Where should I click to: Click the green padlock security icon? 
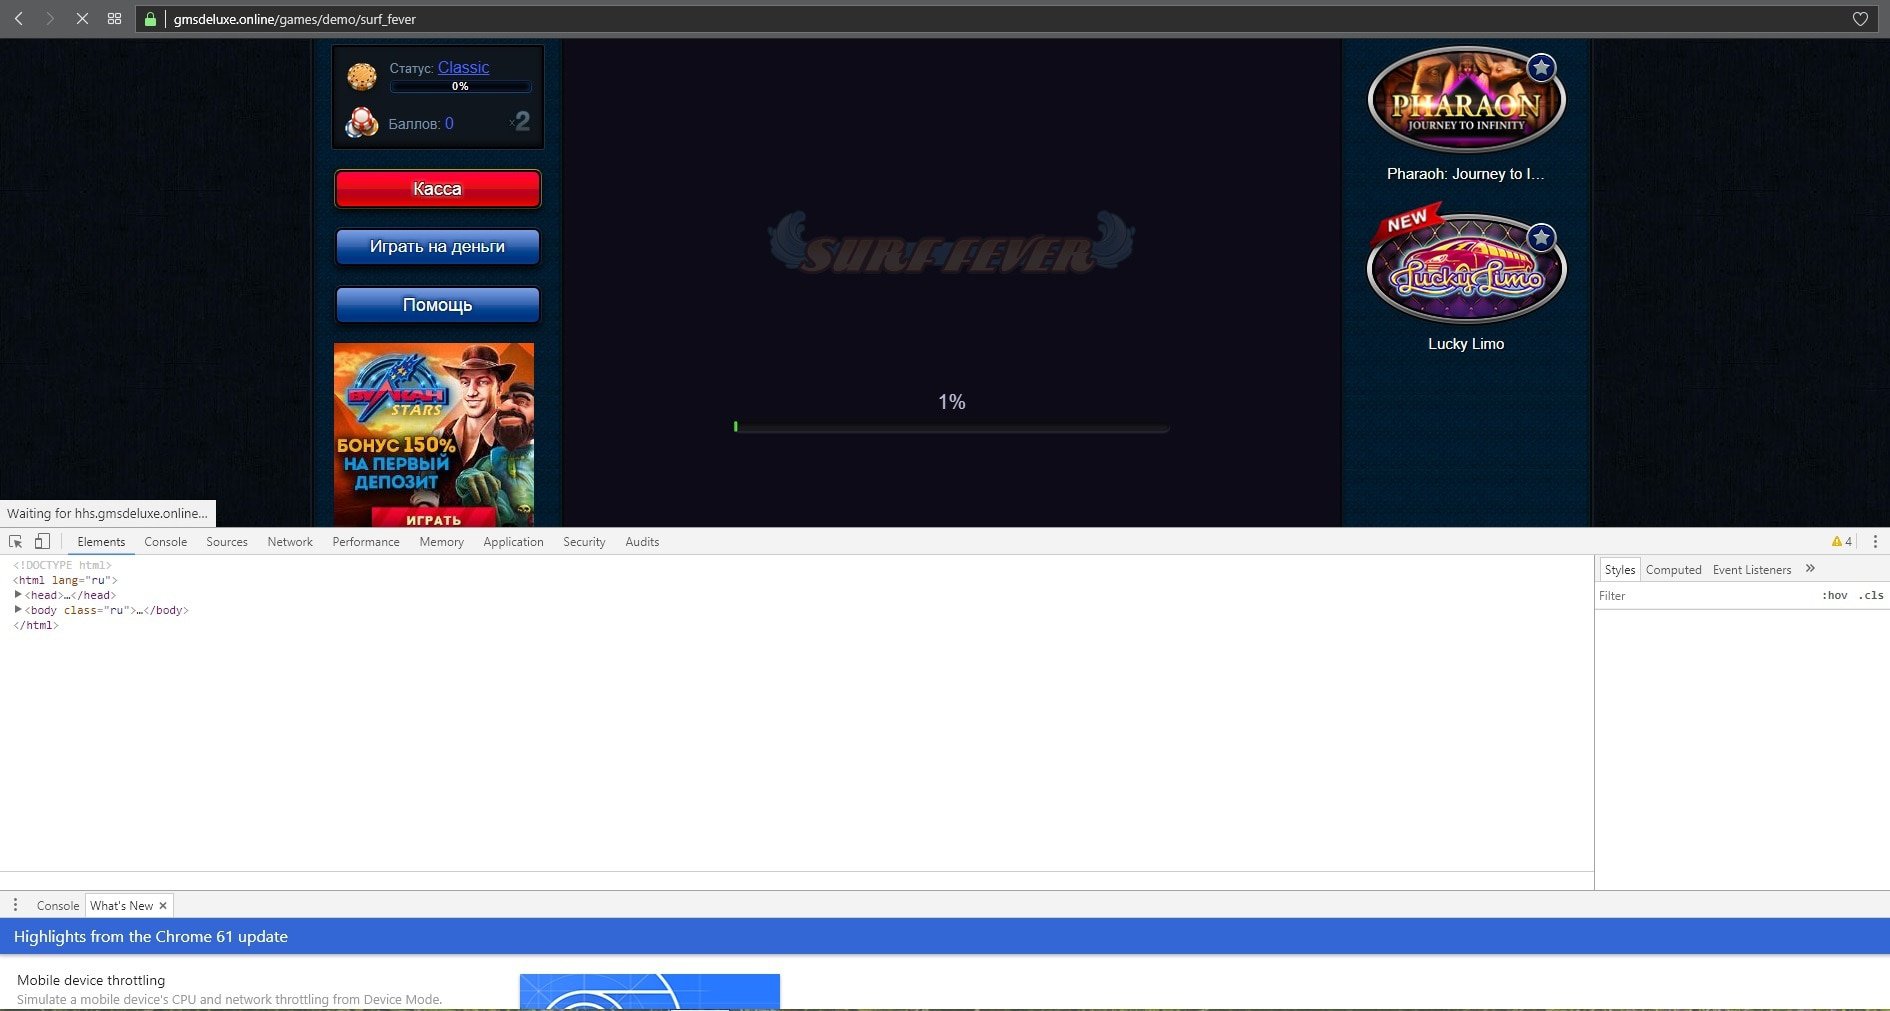tap(151, 19)
